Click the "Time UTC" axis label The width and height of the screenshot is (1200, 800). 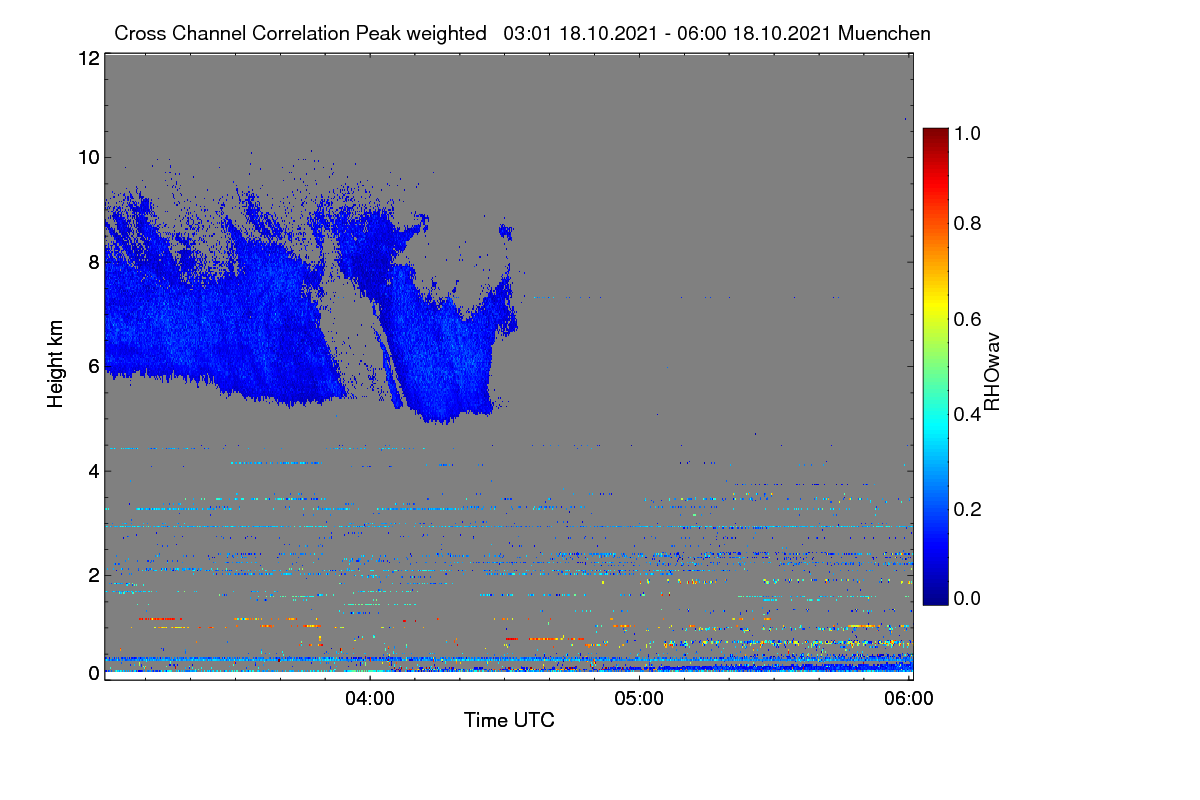point(509,720)
